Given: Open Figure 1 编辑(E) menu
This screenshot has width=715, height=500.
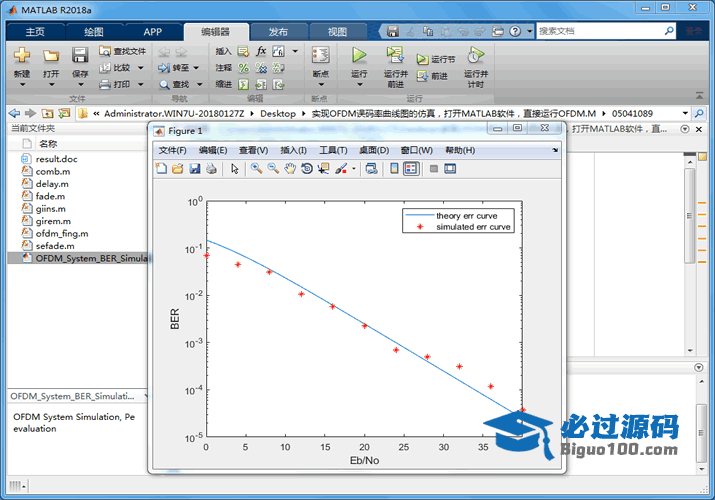Looking at the screenshot, I should pos(213,150).
